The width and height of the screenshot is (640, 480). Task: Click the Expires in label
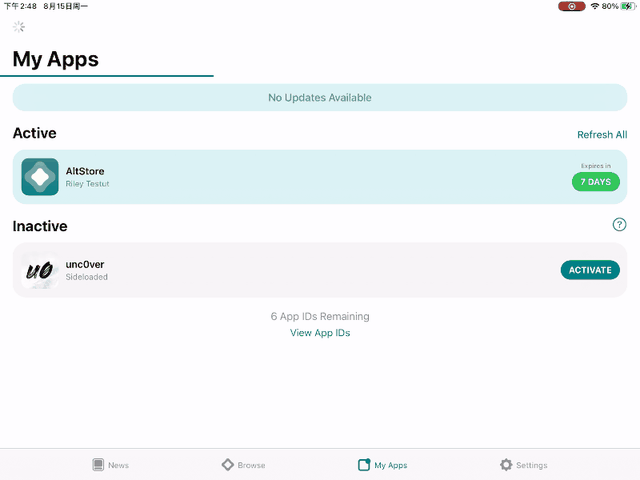(x=596, y=166)
